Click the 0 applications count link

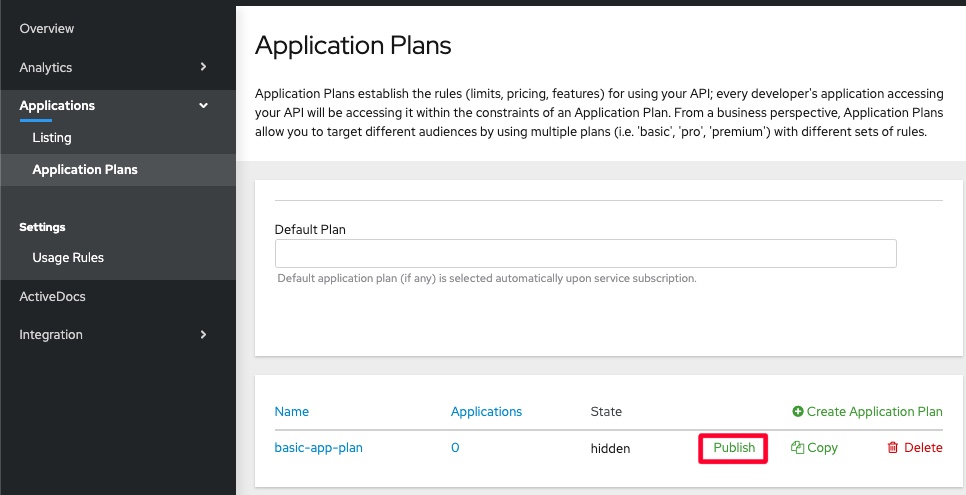(455, 448)
